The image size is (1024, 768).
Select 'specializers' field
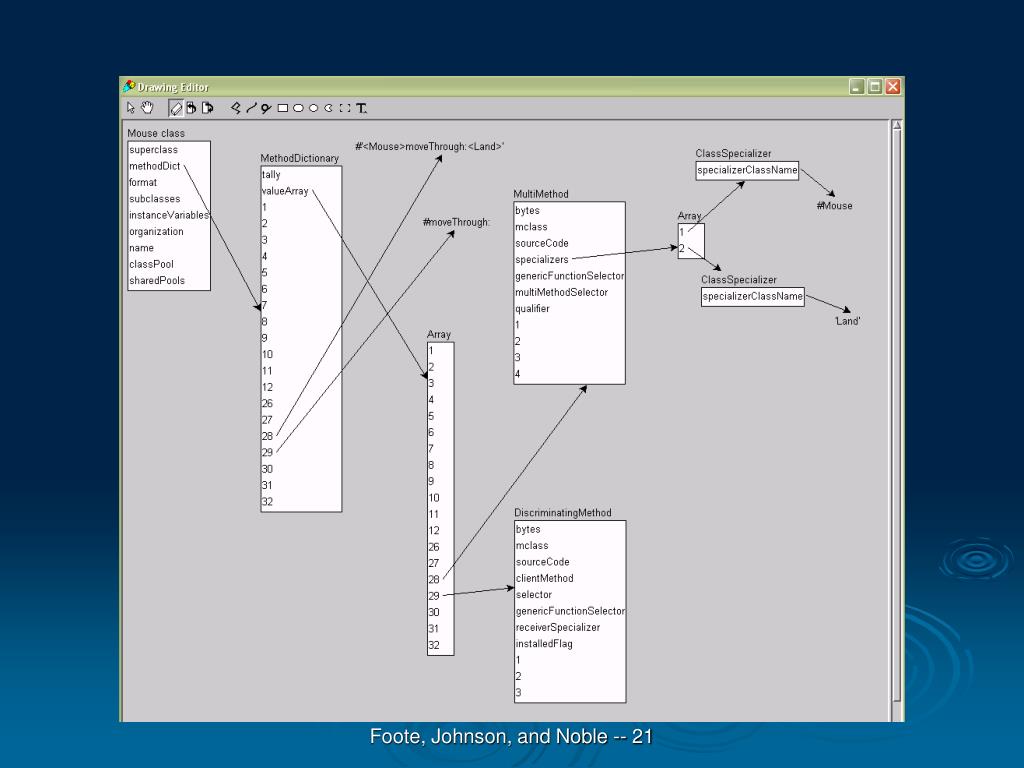542,259
